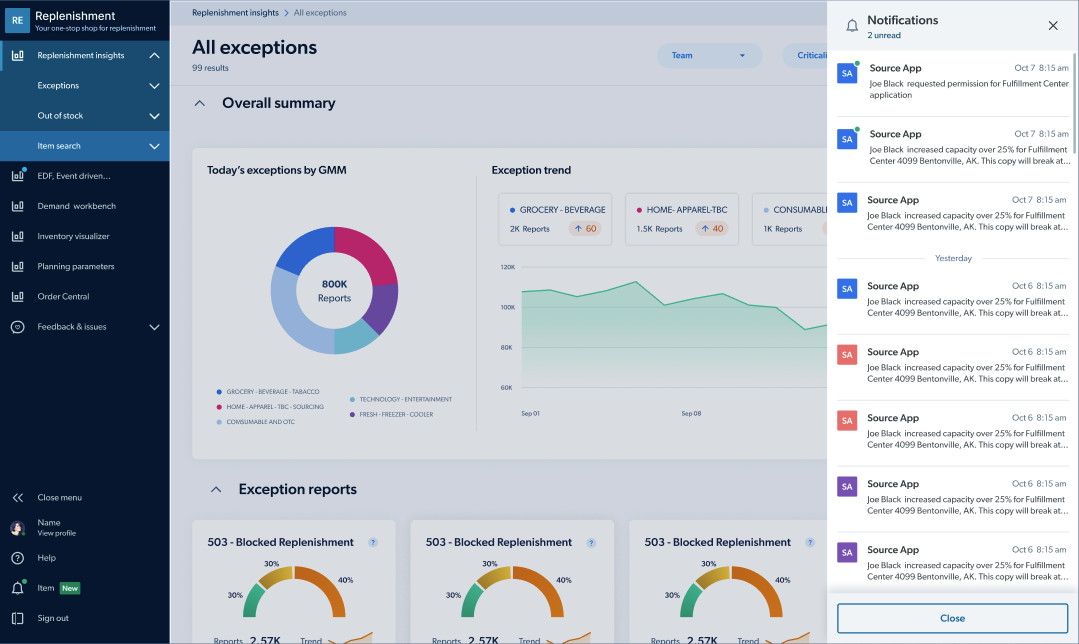Click the GROCERY - BEVERAGE - TABACCO legend entry
Screen dimensions: 1079x644
(x=268, y=391)
